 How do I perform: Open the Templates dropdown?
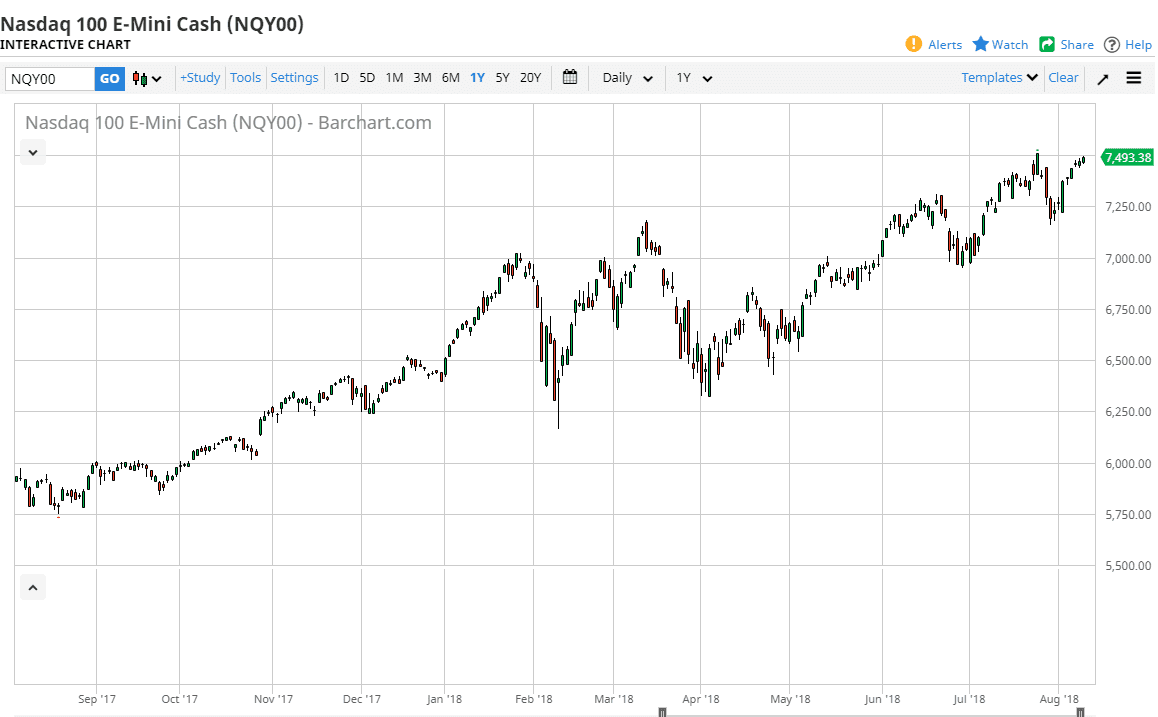[999, 78]
